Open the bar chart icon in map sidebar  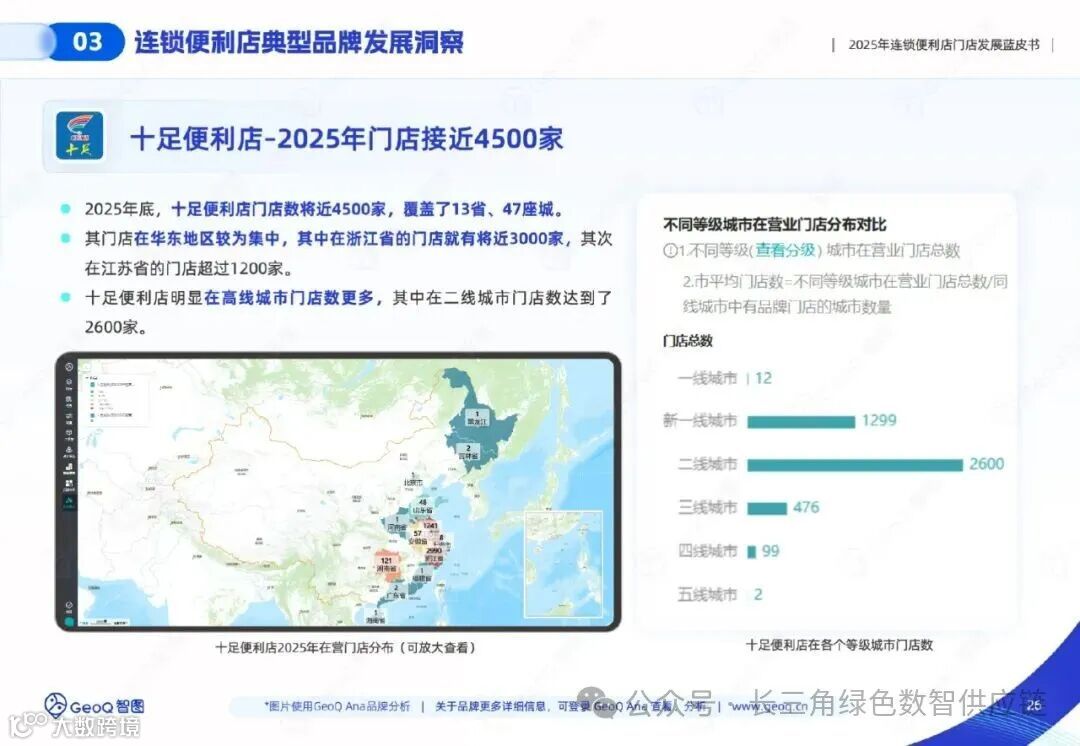pos(69,468)
